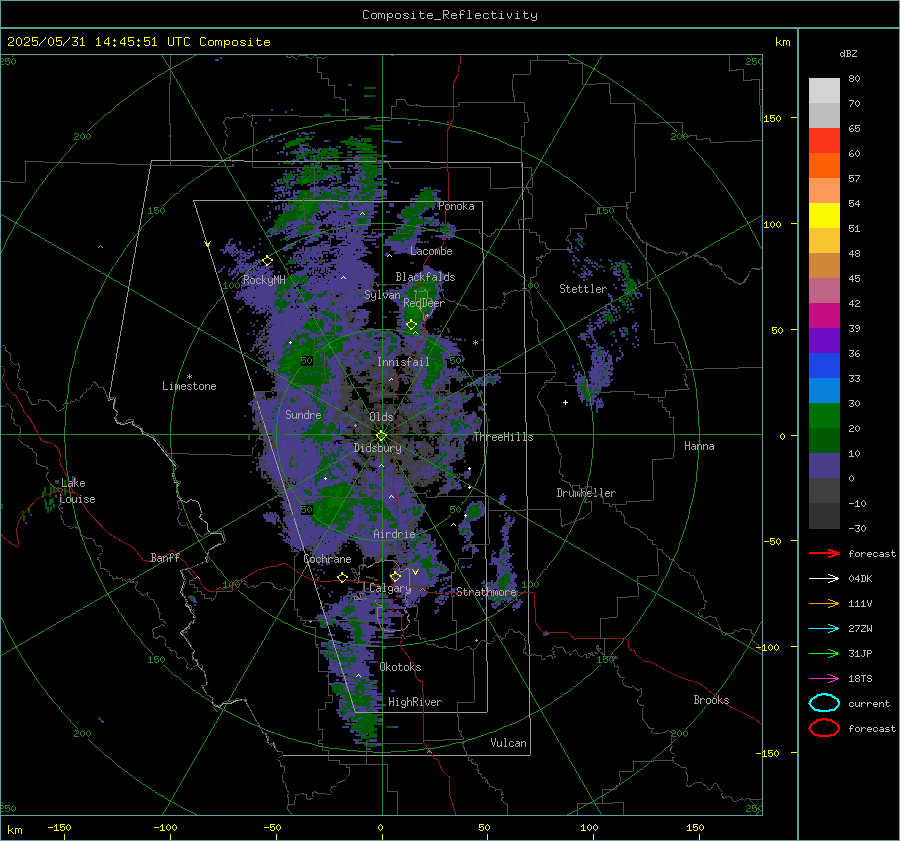The width and height of the screenshot is (900, 841).
Task: Select the slate purple 0-10 dBZ swatch
Action: point(824,466)
